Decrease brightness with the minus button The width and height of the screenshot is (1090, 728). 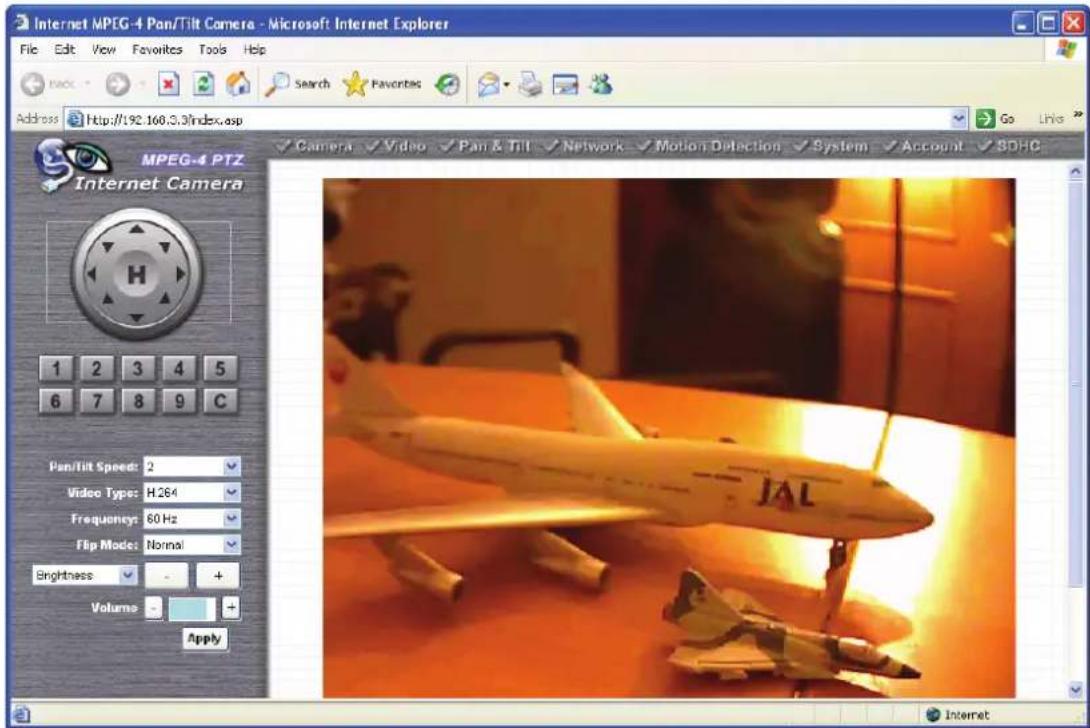tap(166, 576)
